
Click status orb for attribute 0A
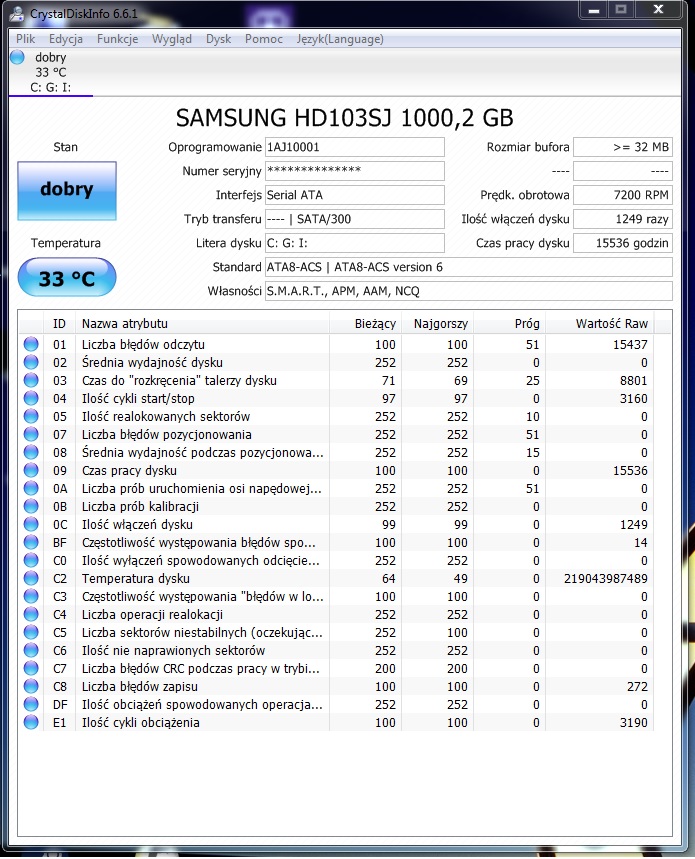pos(31,488)
